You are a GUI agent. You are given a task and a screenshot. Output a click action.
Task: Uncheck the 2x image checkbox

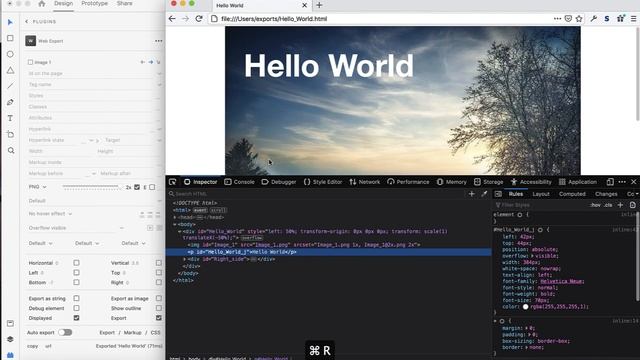click(x=137, y=187)
